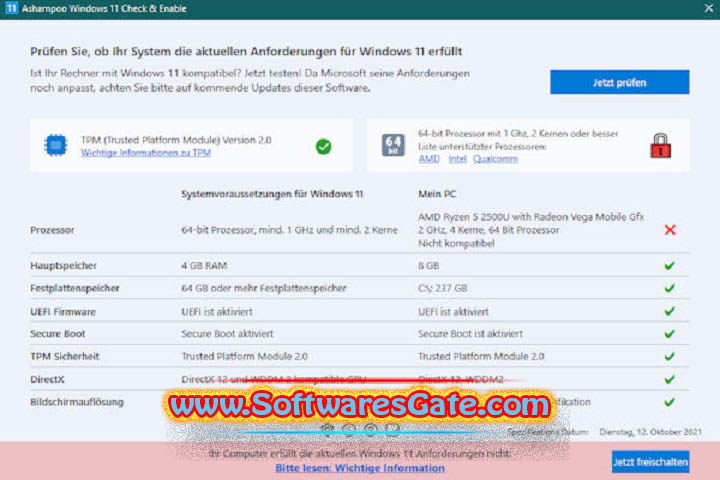The image size is (720, 480).
Task: Click the 8 GB value in Hauptspeicher row
Action: 428,265
